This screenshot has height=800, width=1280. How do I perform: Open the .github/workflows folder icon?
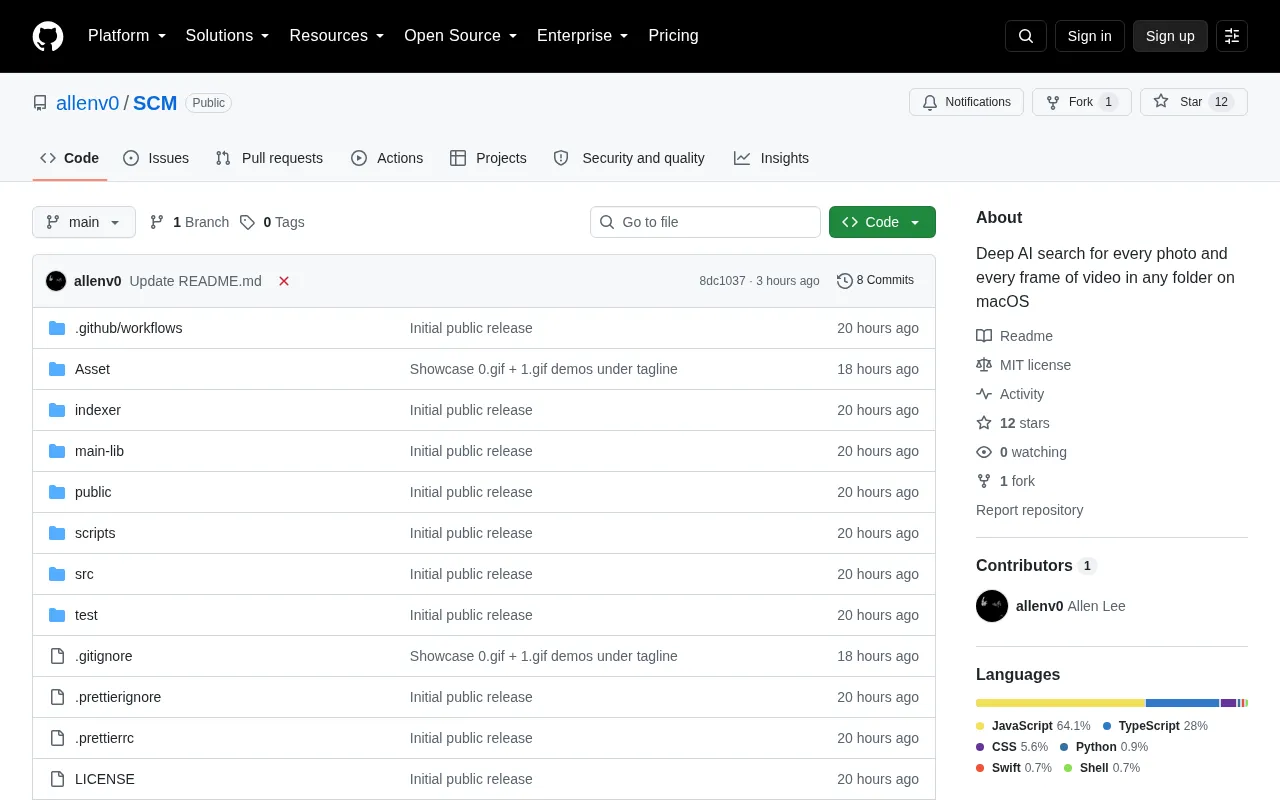coord(57,328)
